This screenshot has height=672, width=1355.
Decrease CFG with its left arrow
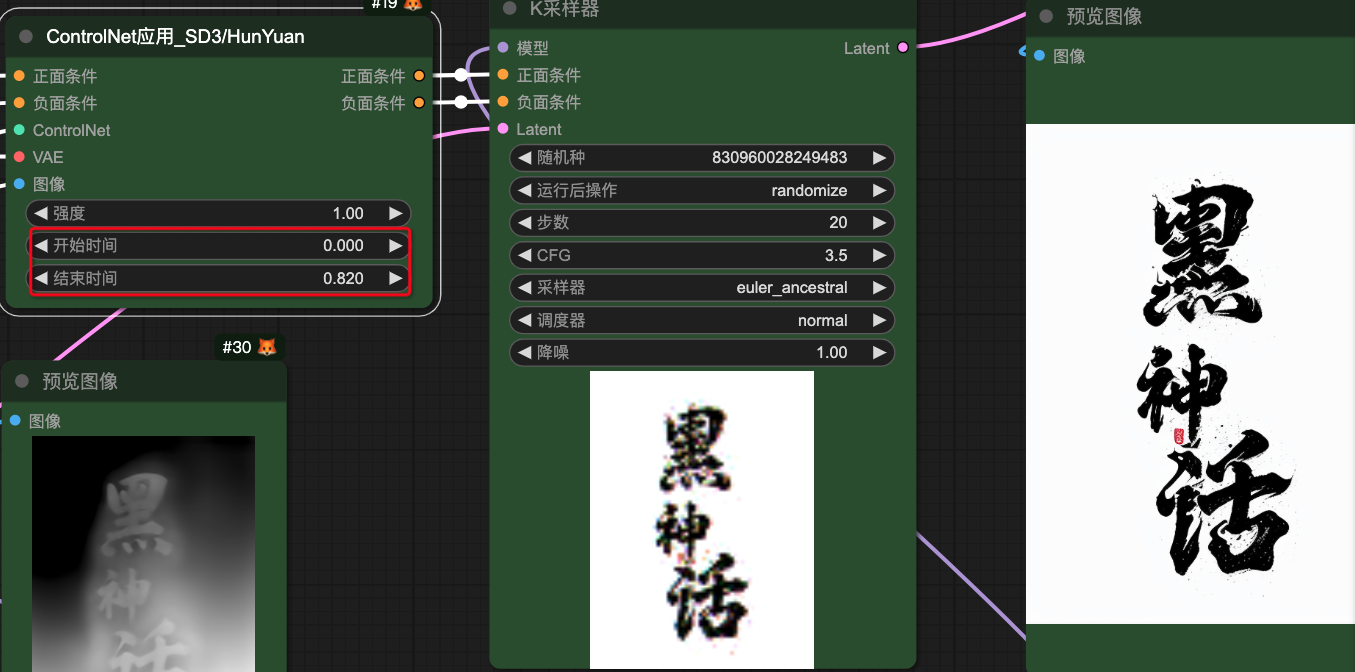pyautogui.click(x=524, y=255)
